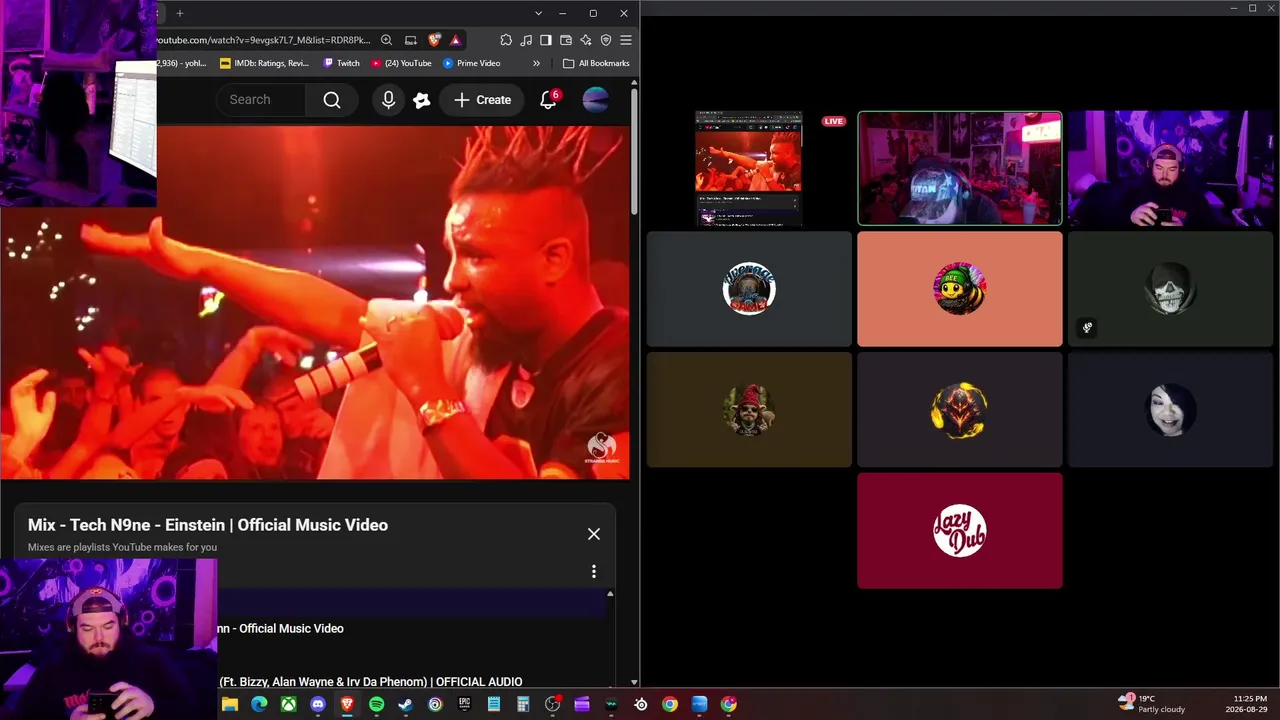Select the purple-lit webcam tile in call
The image size is (1280, 720).
pyautogui.click(x=1170, y=168)
